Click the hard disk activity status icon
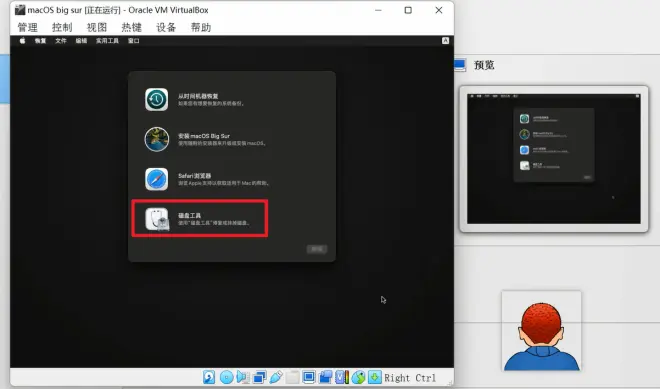The width and height of the screenshot is (660, 389). tap(209, 377)
